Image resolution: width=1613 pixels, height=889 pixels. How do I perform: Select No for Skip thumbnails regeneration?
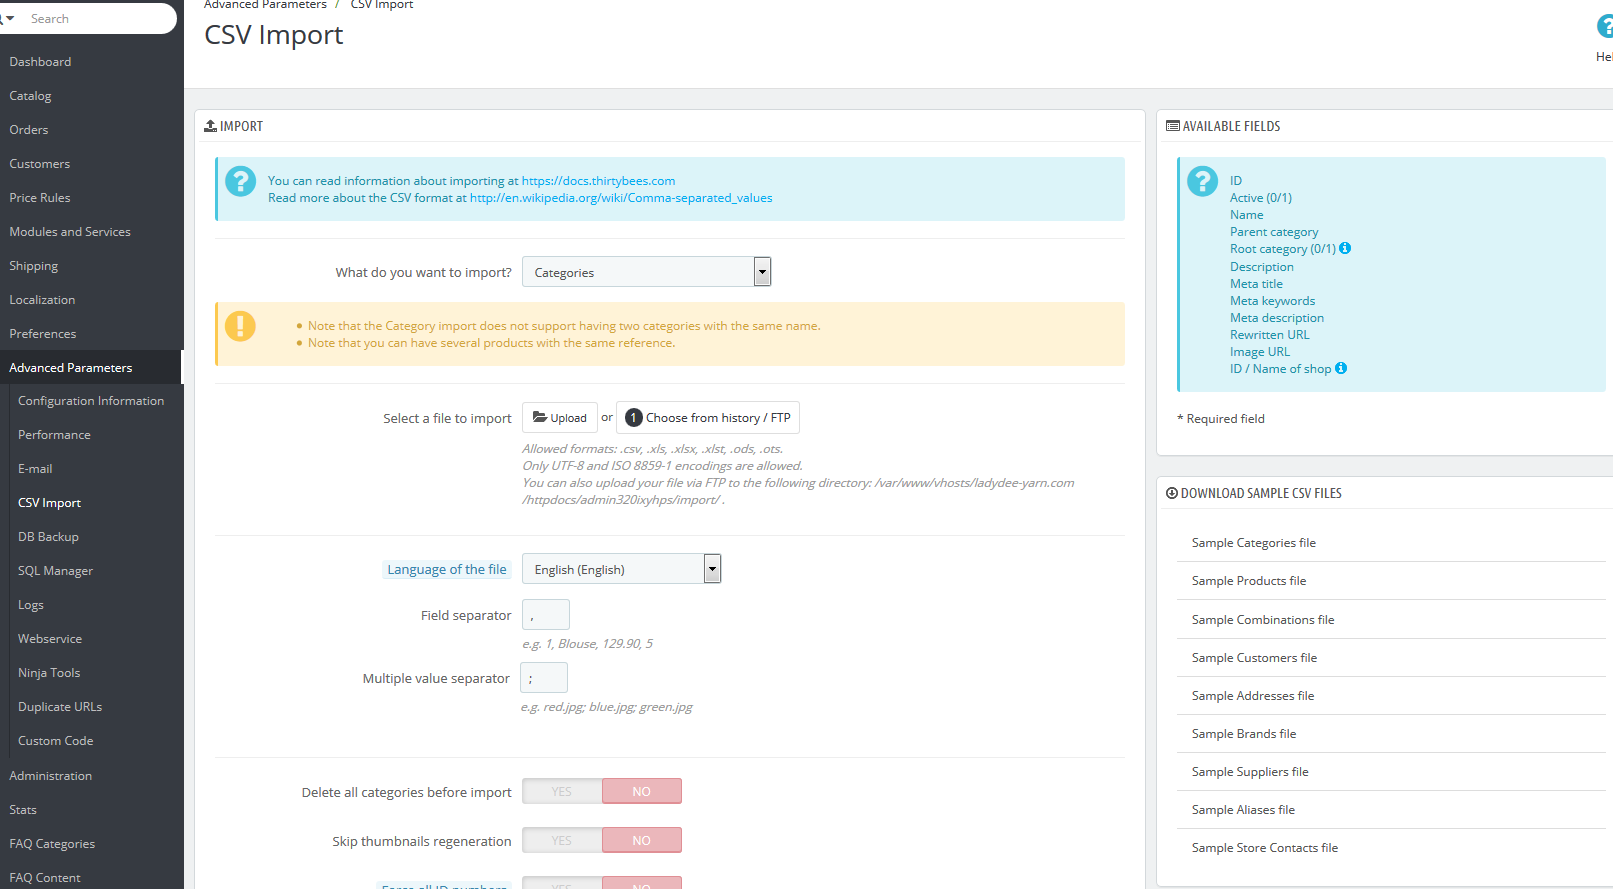(641, 841)
